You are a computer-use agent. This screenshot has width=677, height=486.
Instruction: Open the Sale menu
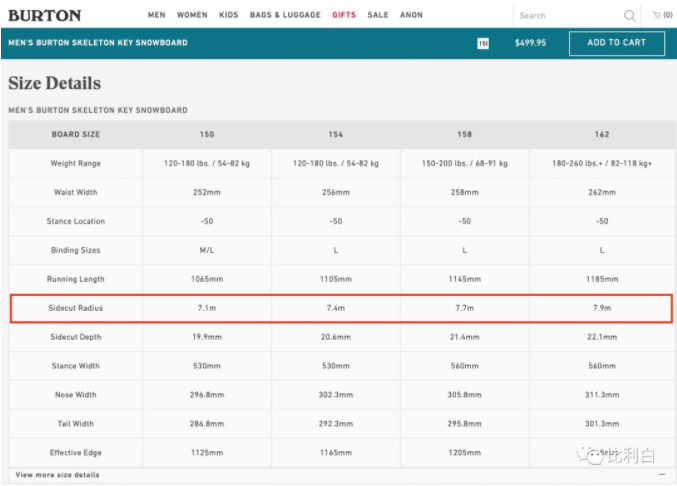[378, 15]
